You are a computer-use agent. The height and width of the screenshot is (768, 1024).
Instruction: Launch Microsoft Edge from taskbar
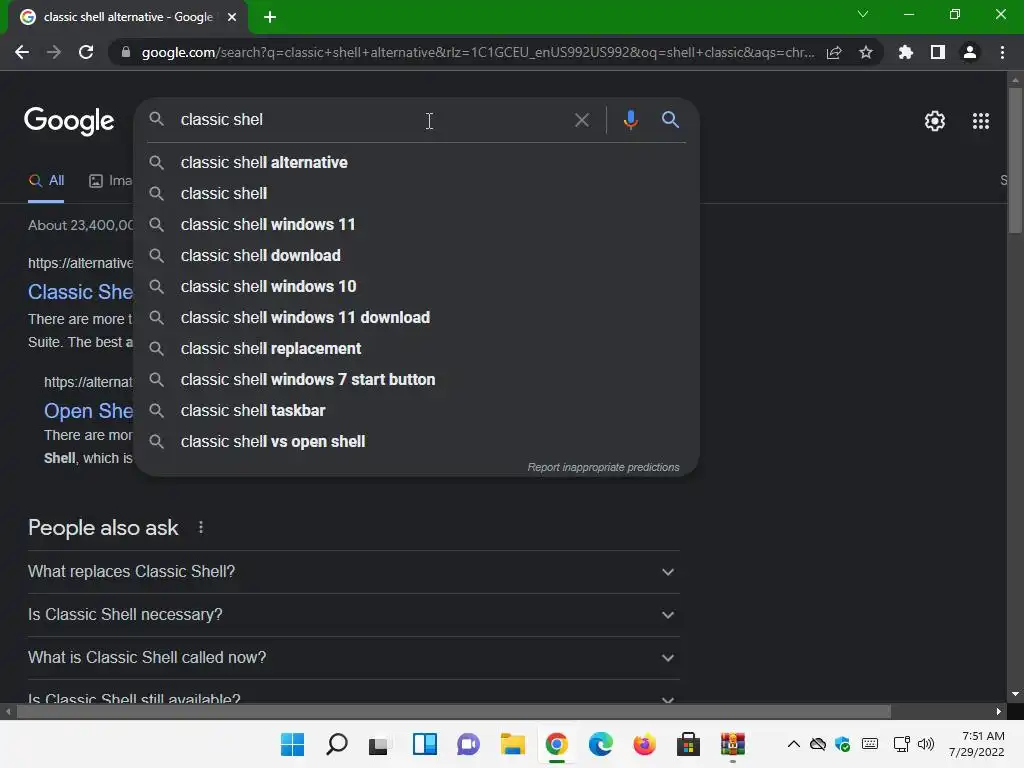pos(600,744)
